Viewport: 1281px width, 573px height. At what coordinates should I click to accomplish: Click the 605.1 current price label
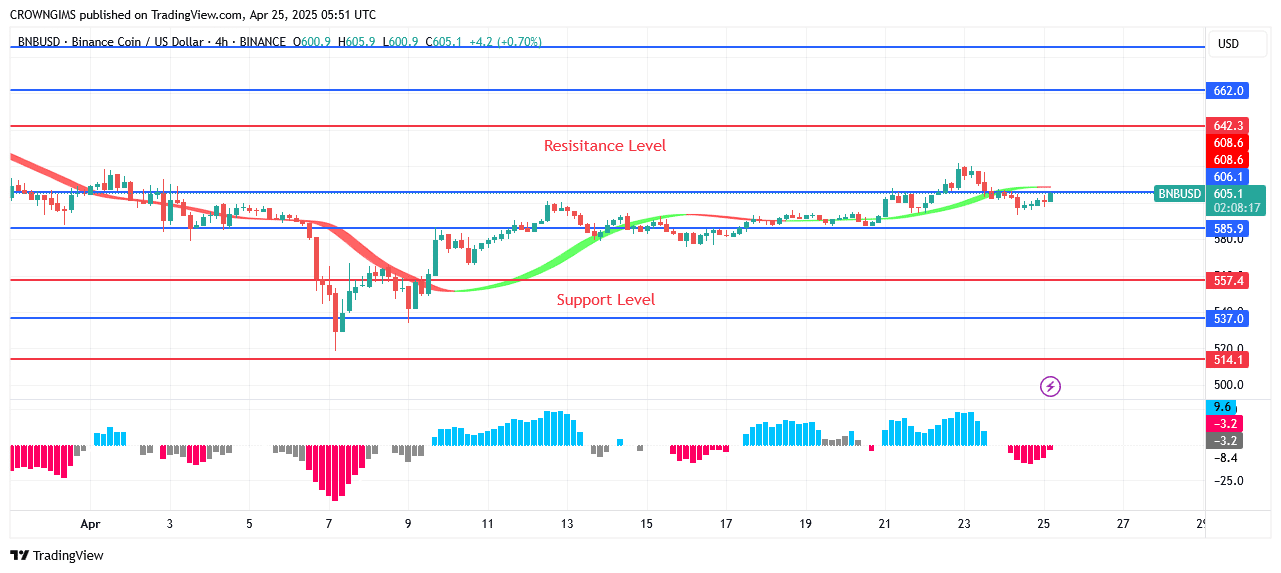(x=1228, y=193)
